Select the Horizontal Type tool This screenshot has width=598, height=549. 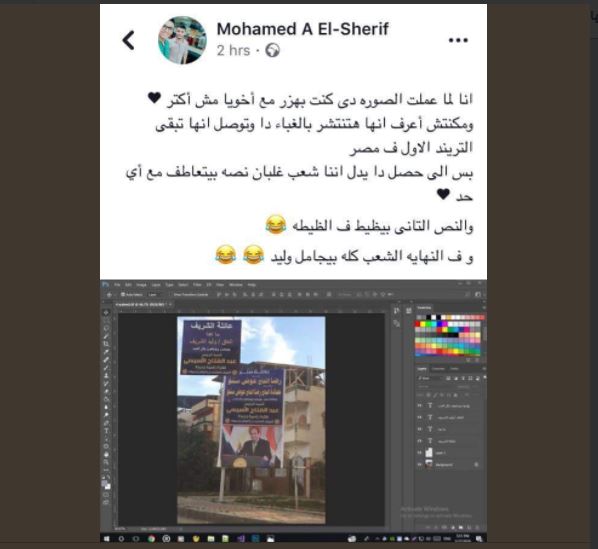(x=106, y=431)
